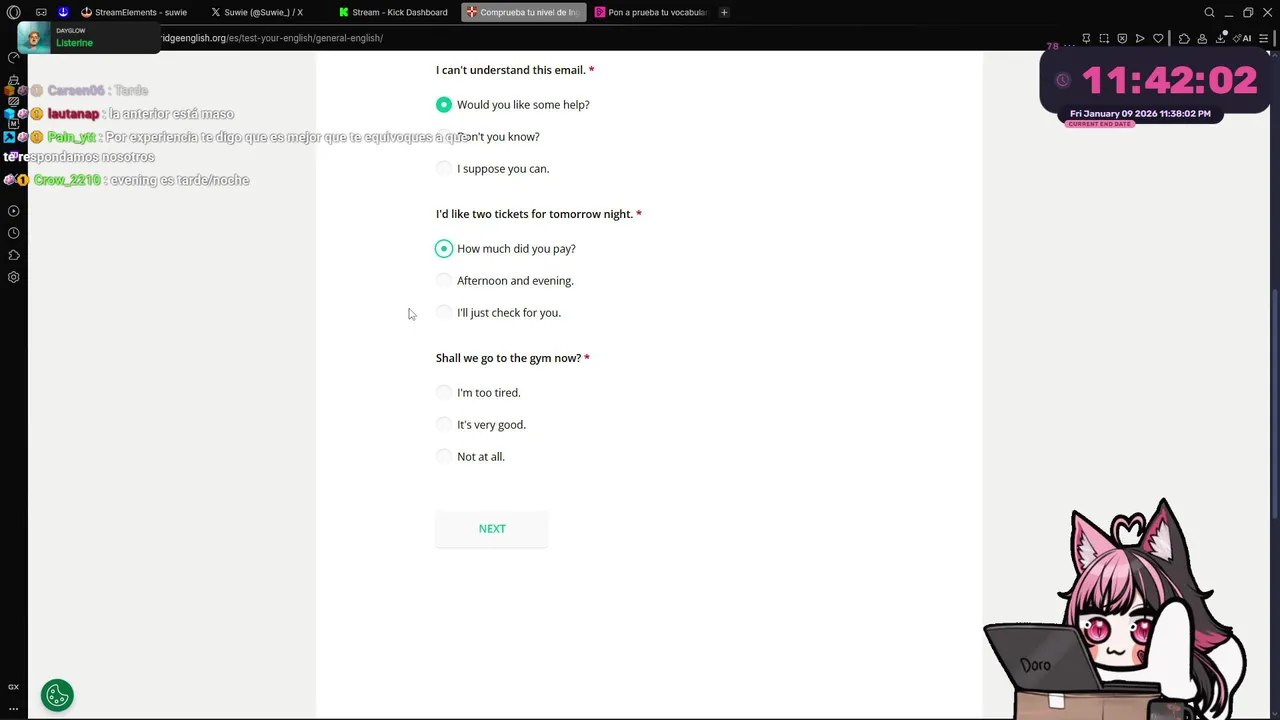Select "I'll just check for you." radio
This screenshot has height=720, width=1280.
tap(444, 313)
